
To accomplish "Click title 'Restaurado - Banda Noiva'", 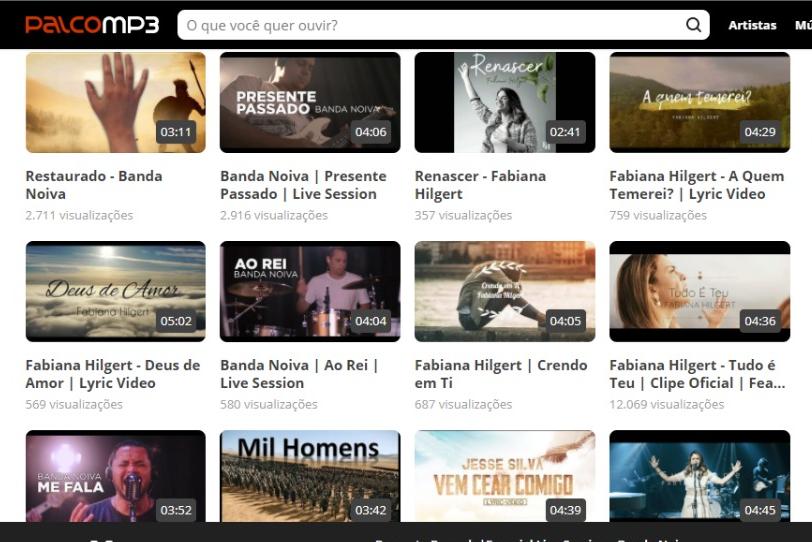I will 94,185.
